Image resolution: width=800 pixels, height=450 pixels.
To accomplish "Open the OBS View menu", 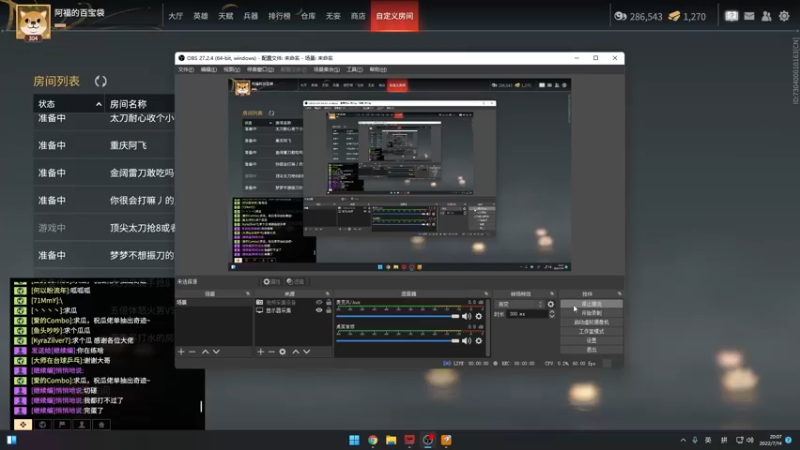I will click(231, 69).
